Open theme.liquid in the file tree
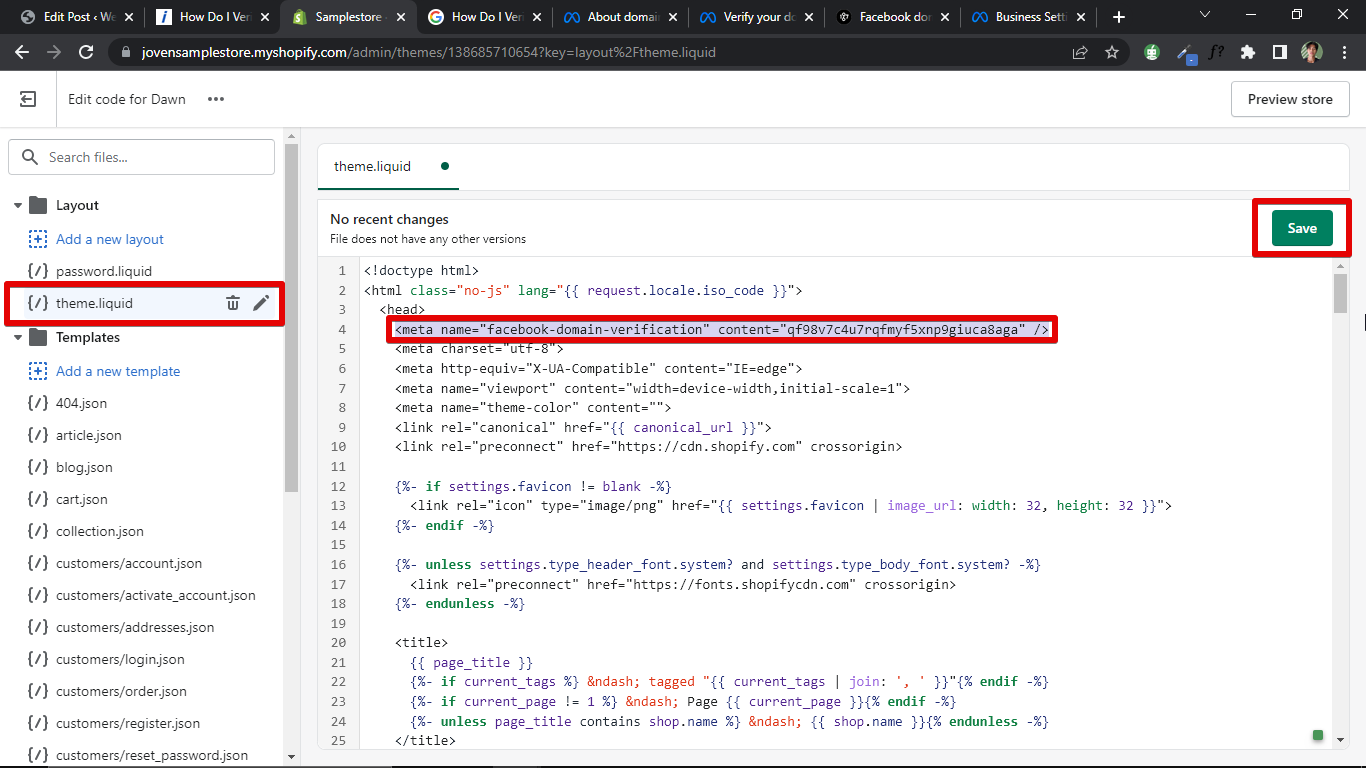This screenshot has width=1366, height=768. [94, 303]
